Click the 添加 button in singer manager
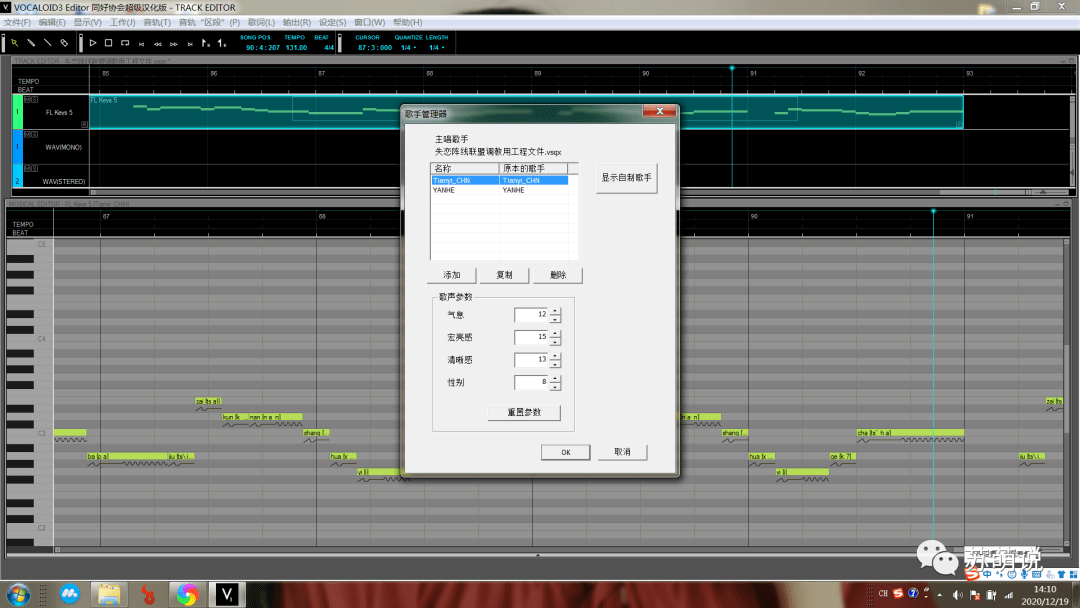The image size is (1080, 608). point(452,275)
